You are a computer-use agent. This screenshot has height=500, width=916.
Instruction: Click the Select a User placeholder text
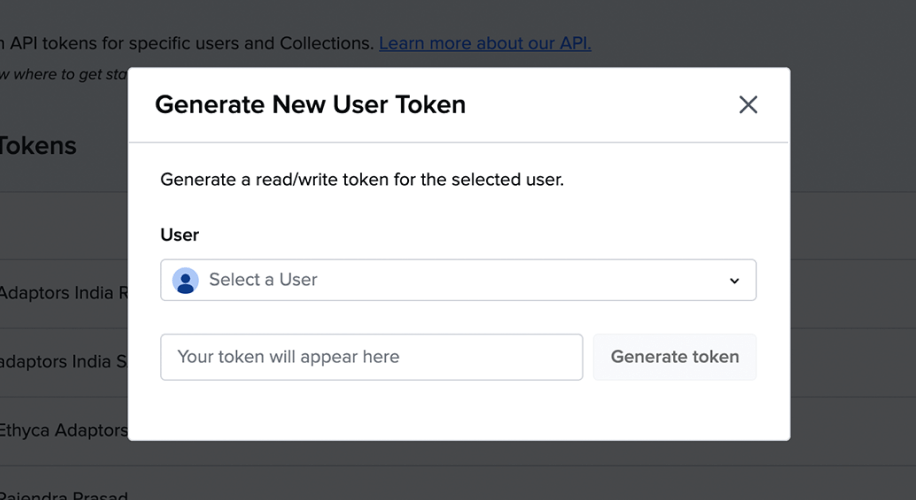pyautogui.click(x=263, y=280)
